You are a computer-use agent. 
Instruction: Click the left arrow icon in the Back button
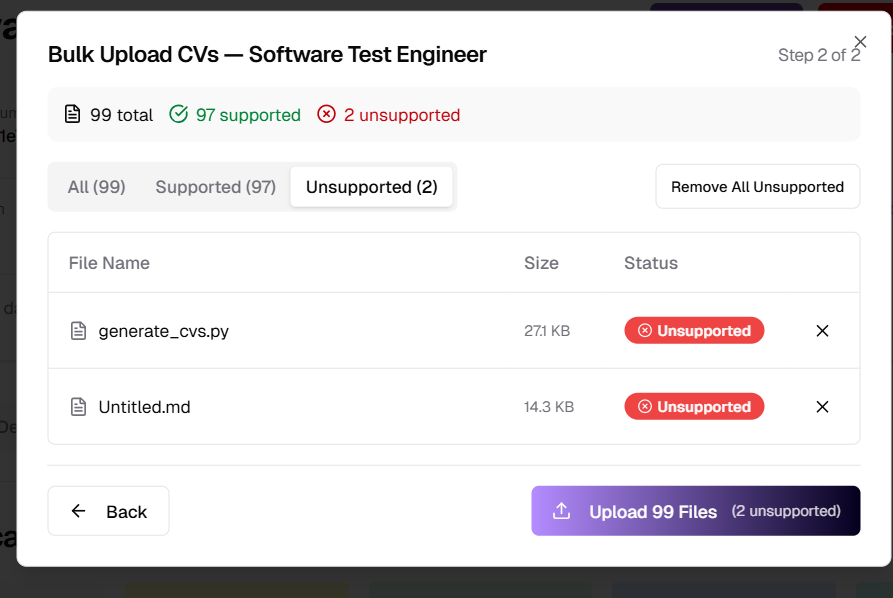(79, 511)
